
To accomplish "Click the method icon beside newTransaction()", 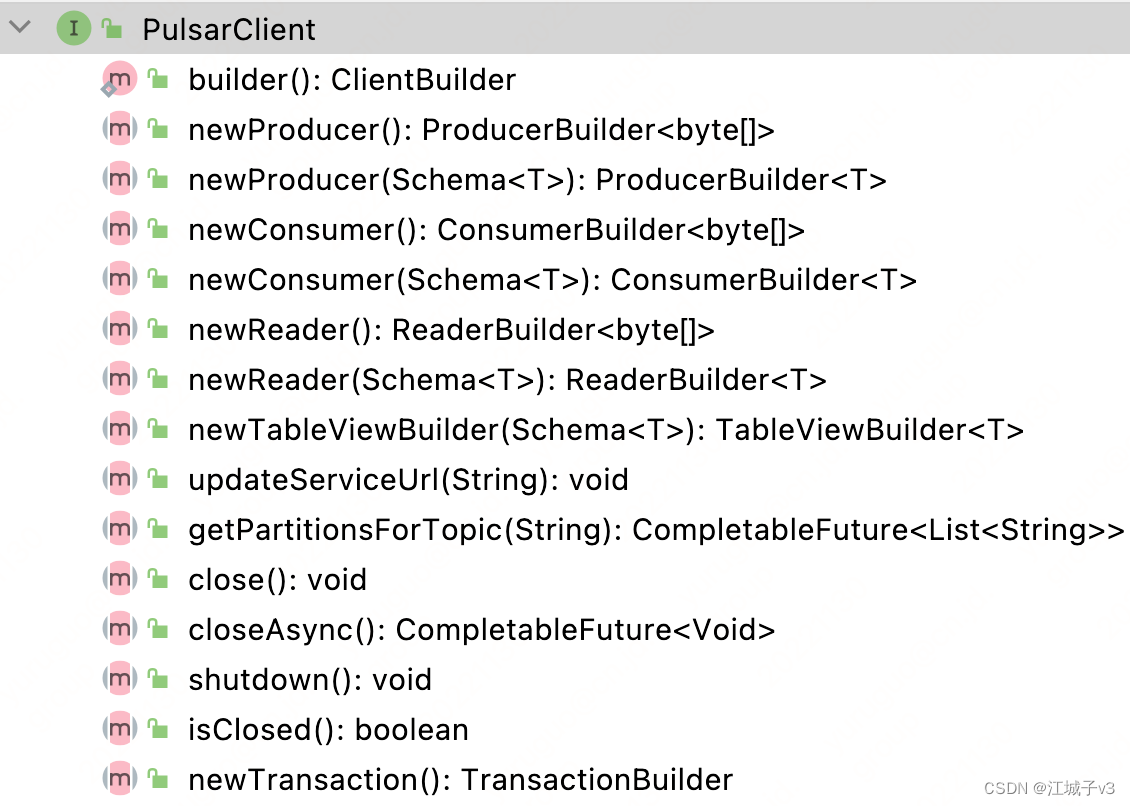I will pos(119,778).
